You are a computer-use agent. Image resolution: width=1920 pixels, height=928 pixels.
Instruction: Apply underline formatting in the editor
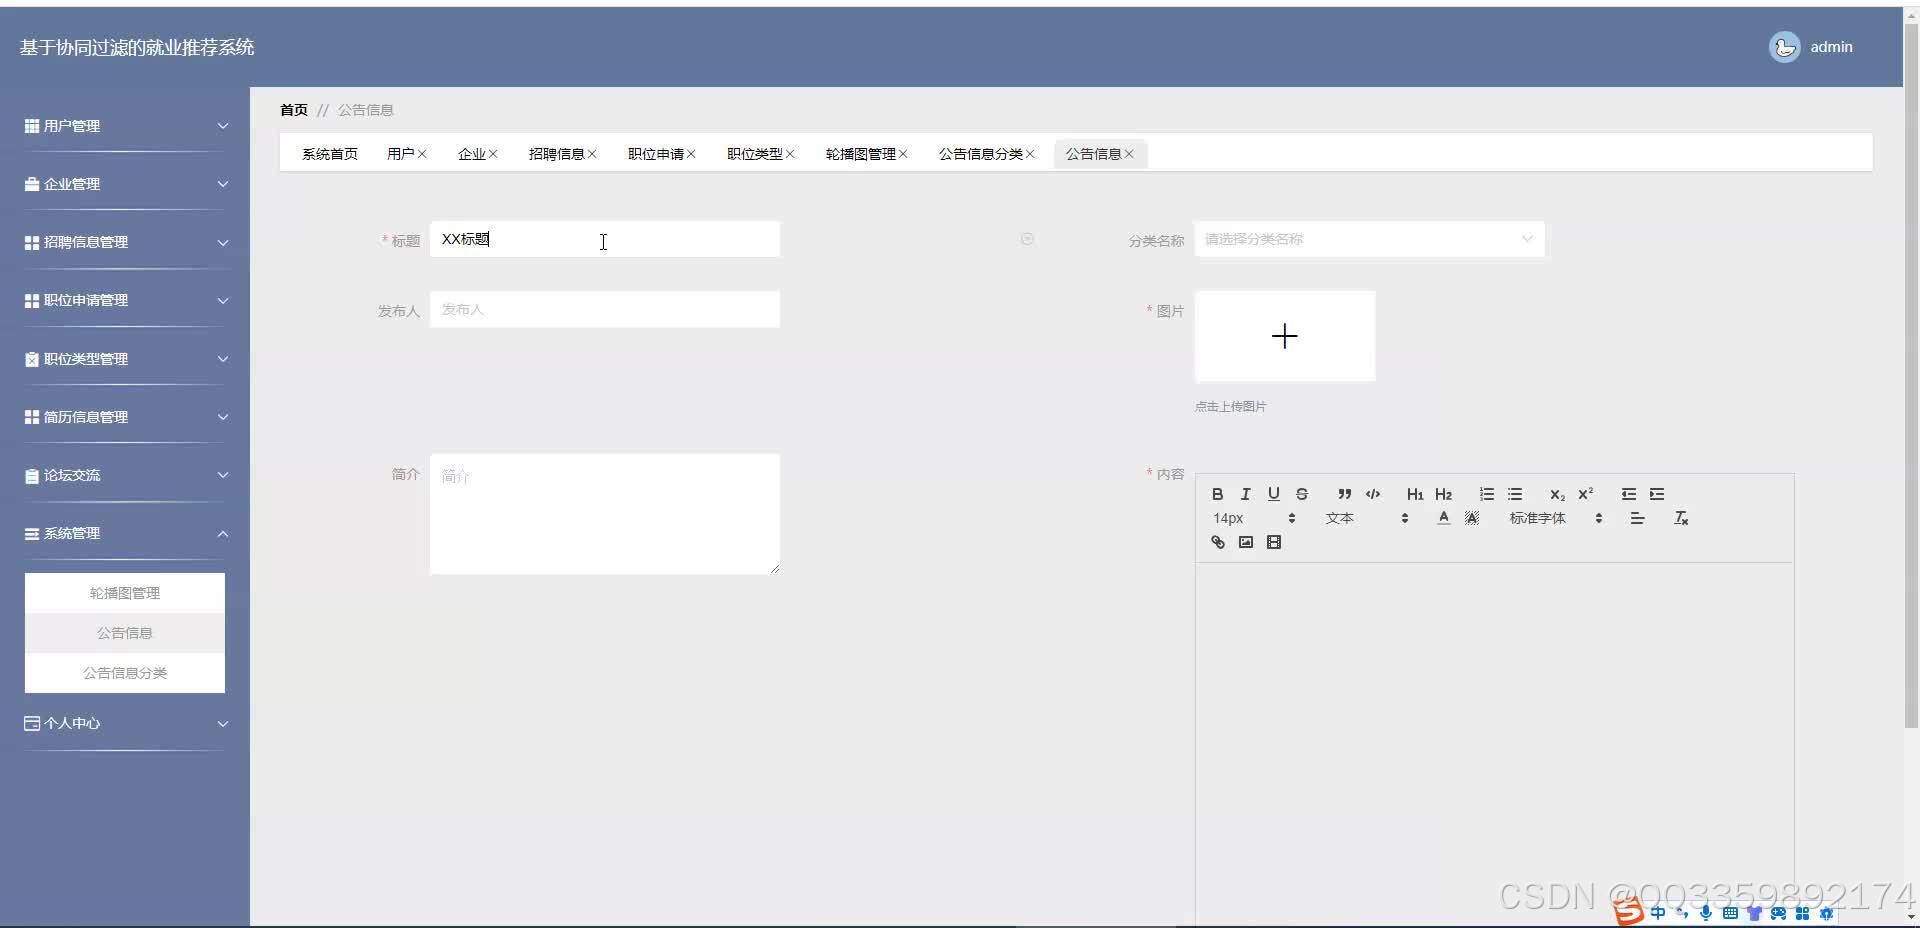click(x=1273, y=494)
